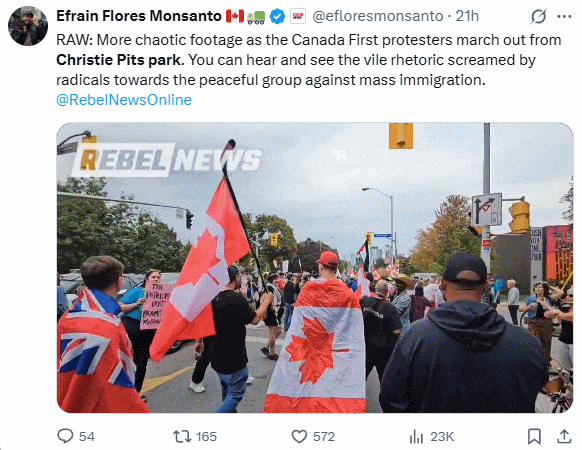The width and height of the screenshot is (582, 450).
Task: Click the repost icon with 165
Action: point(182,436)
